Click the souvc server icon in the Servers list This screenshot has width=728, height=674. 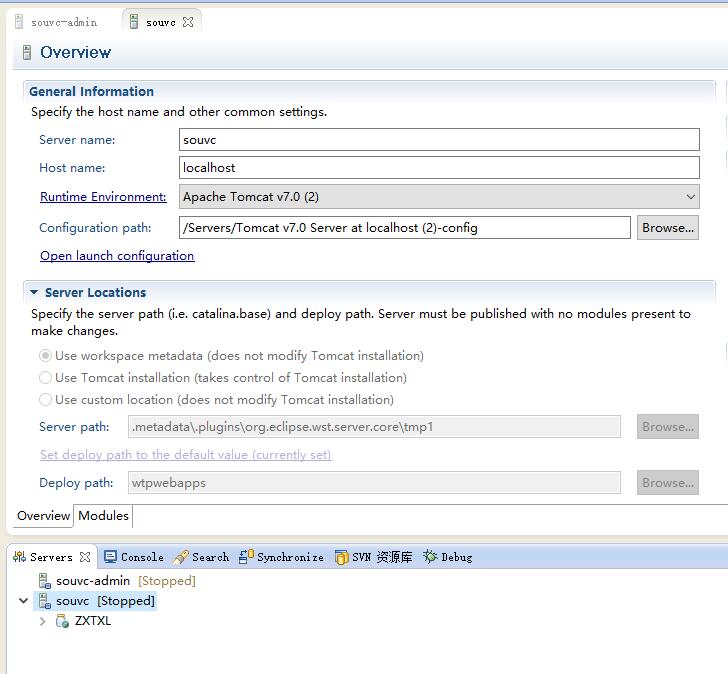click(45, 601)
